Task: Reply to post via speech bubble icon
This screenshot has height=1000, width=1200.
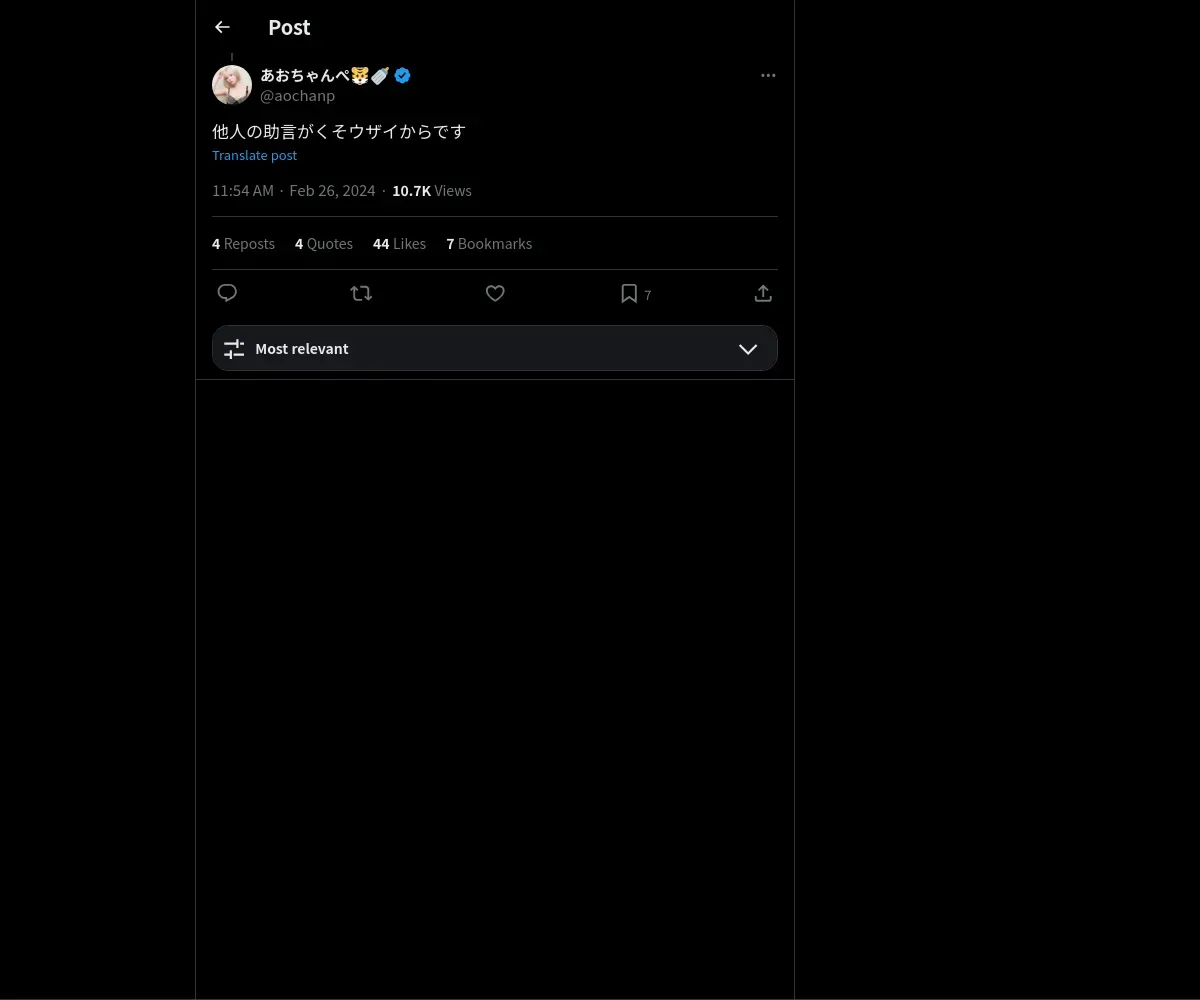Action: (x=227, y=293)
